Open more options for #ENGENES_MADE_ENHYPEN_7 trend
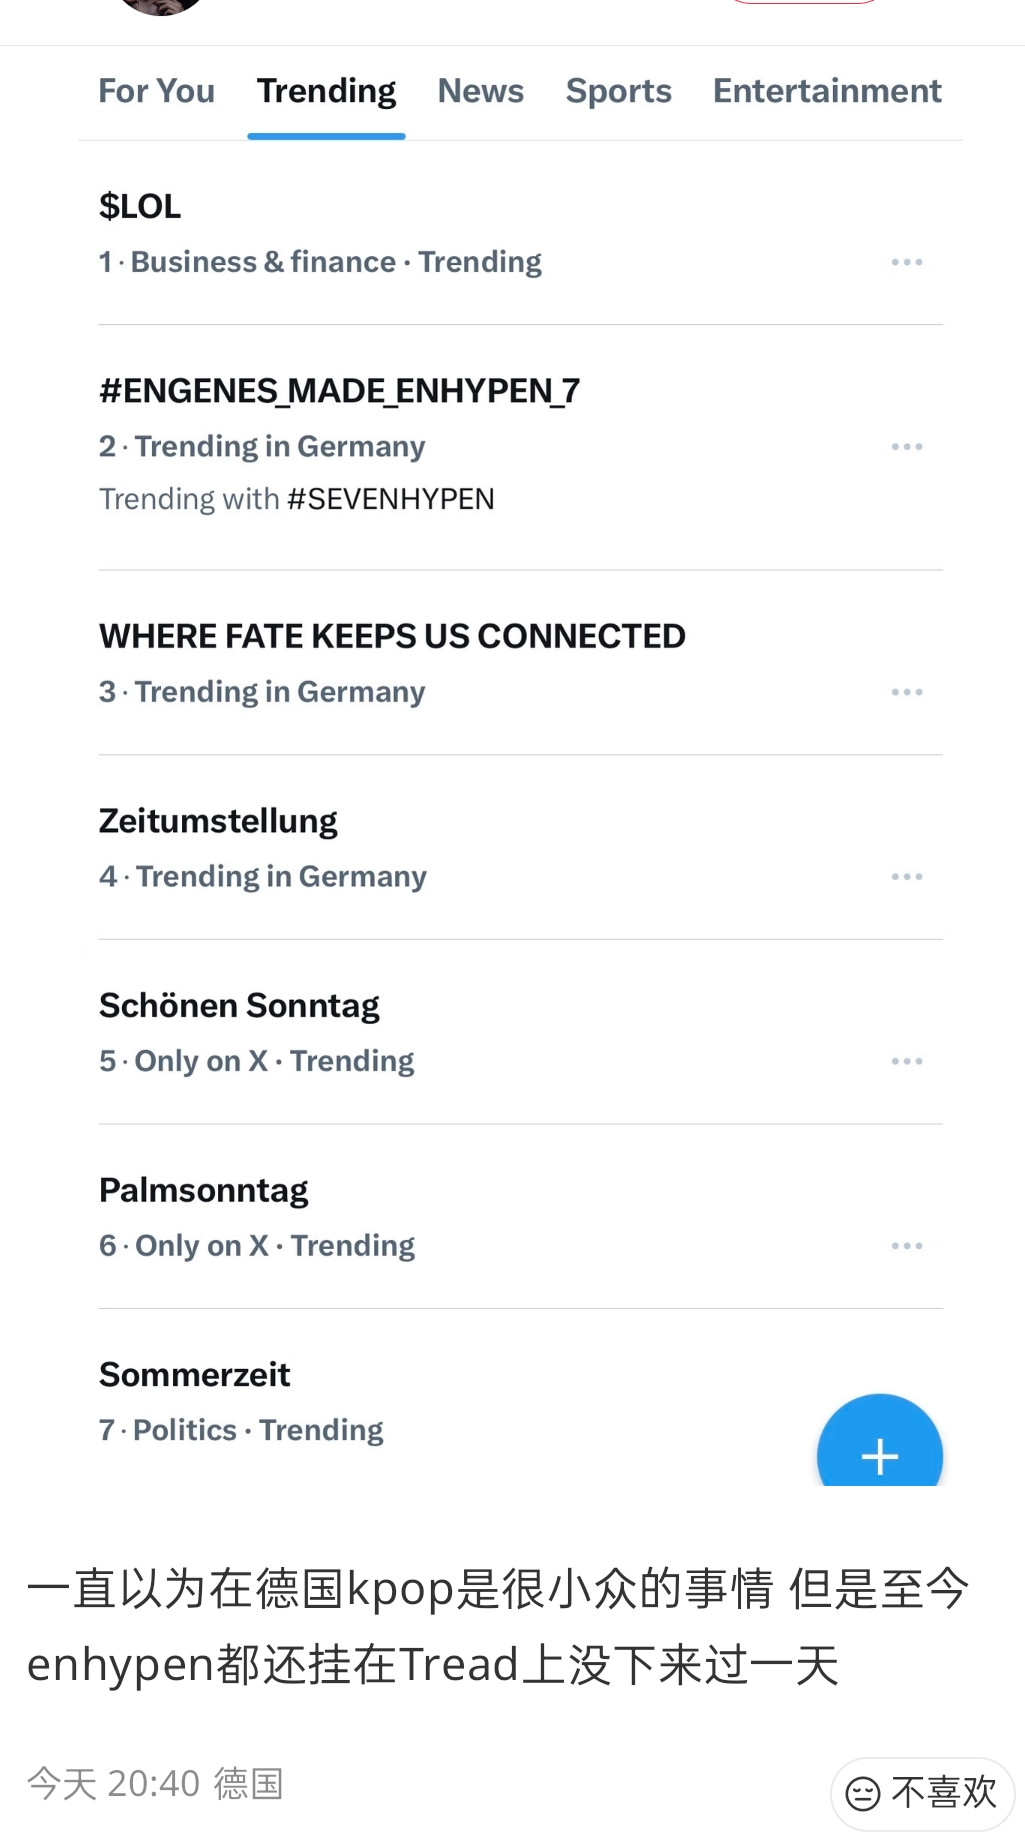 (x=907, y=447)
